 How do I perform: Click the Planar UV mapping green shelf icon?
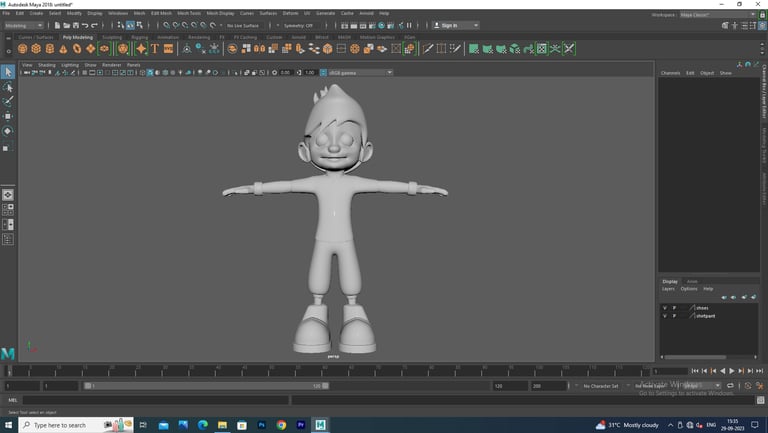[474, 48]
